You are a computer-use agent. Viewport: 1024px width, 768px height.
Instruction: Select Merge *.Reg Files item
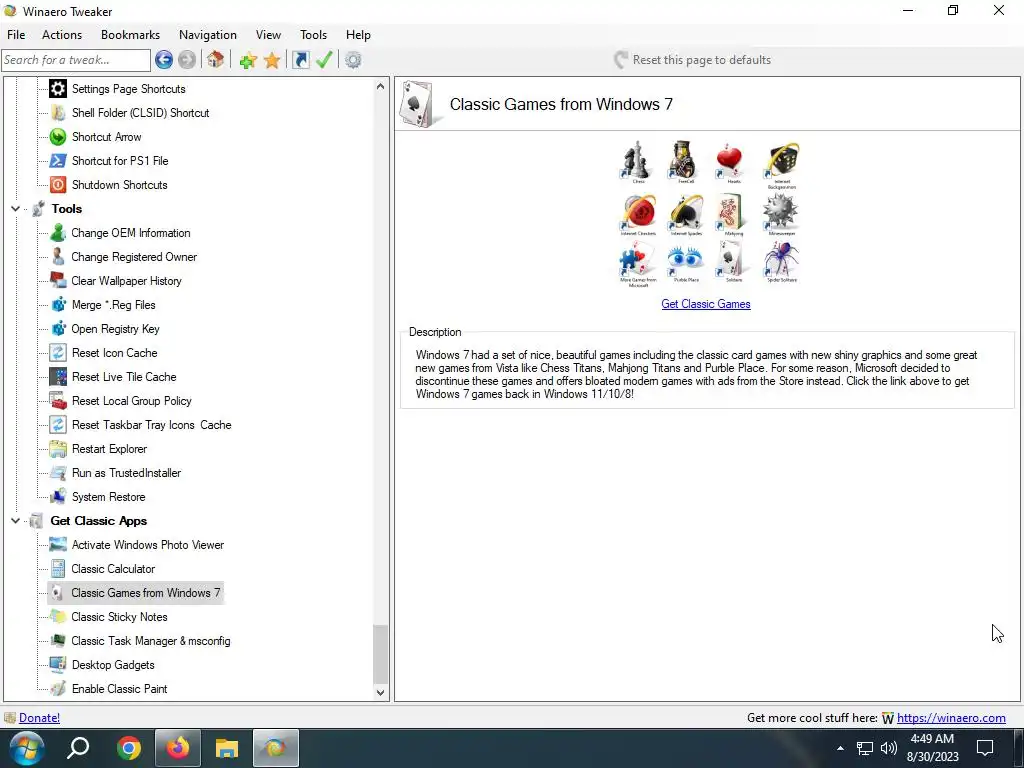click(113, 305)
